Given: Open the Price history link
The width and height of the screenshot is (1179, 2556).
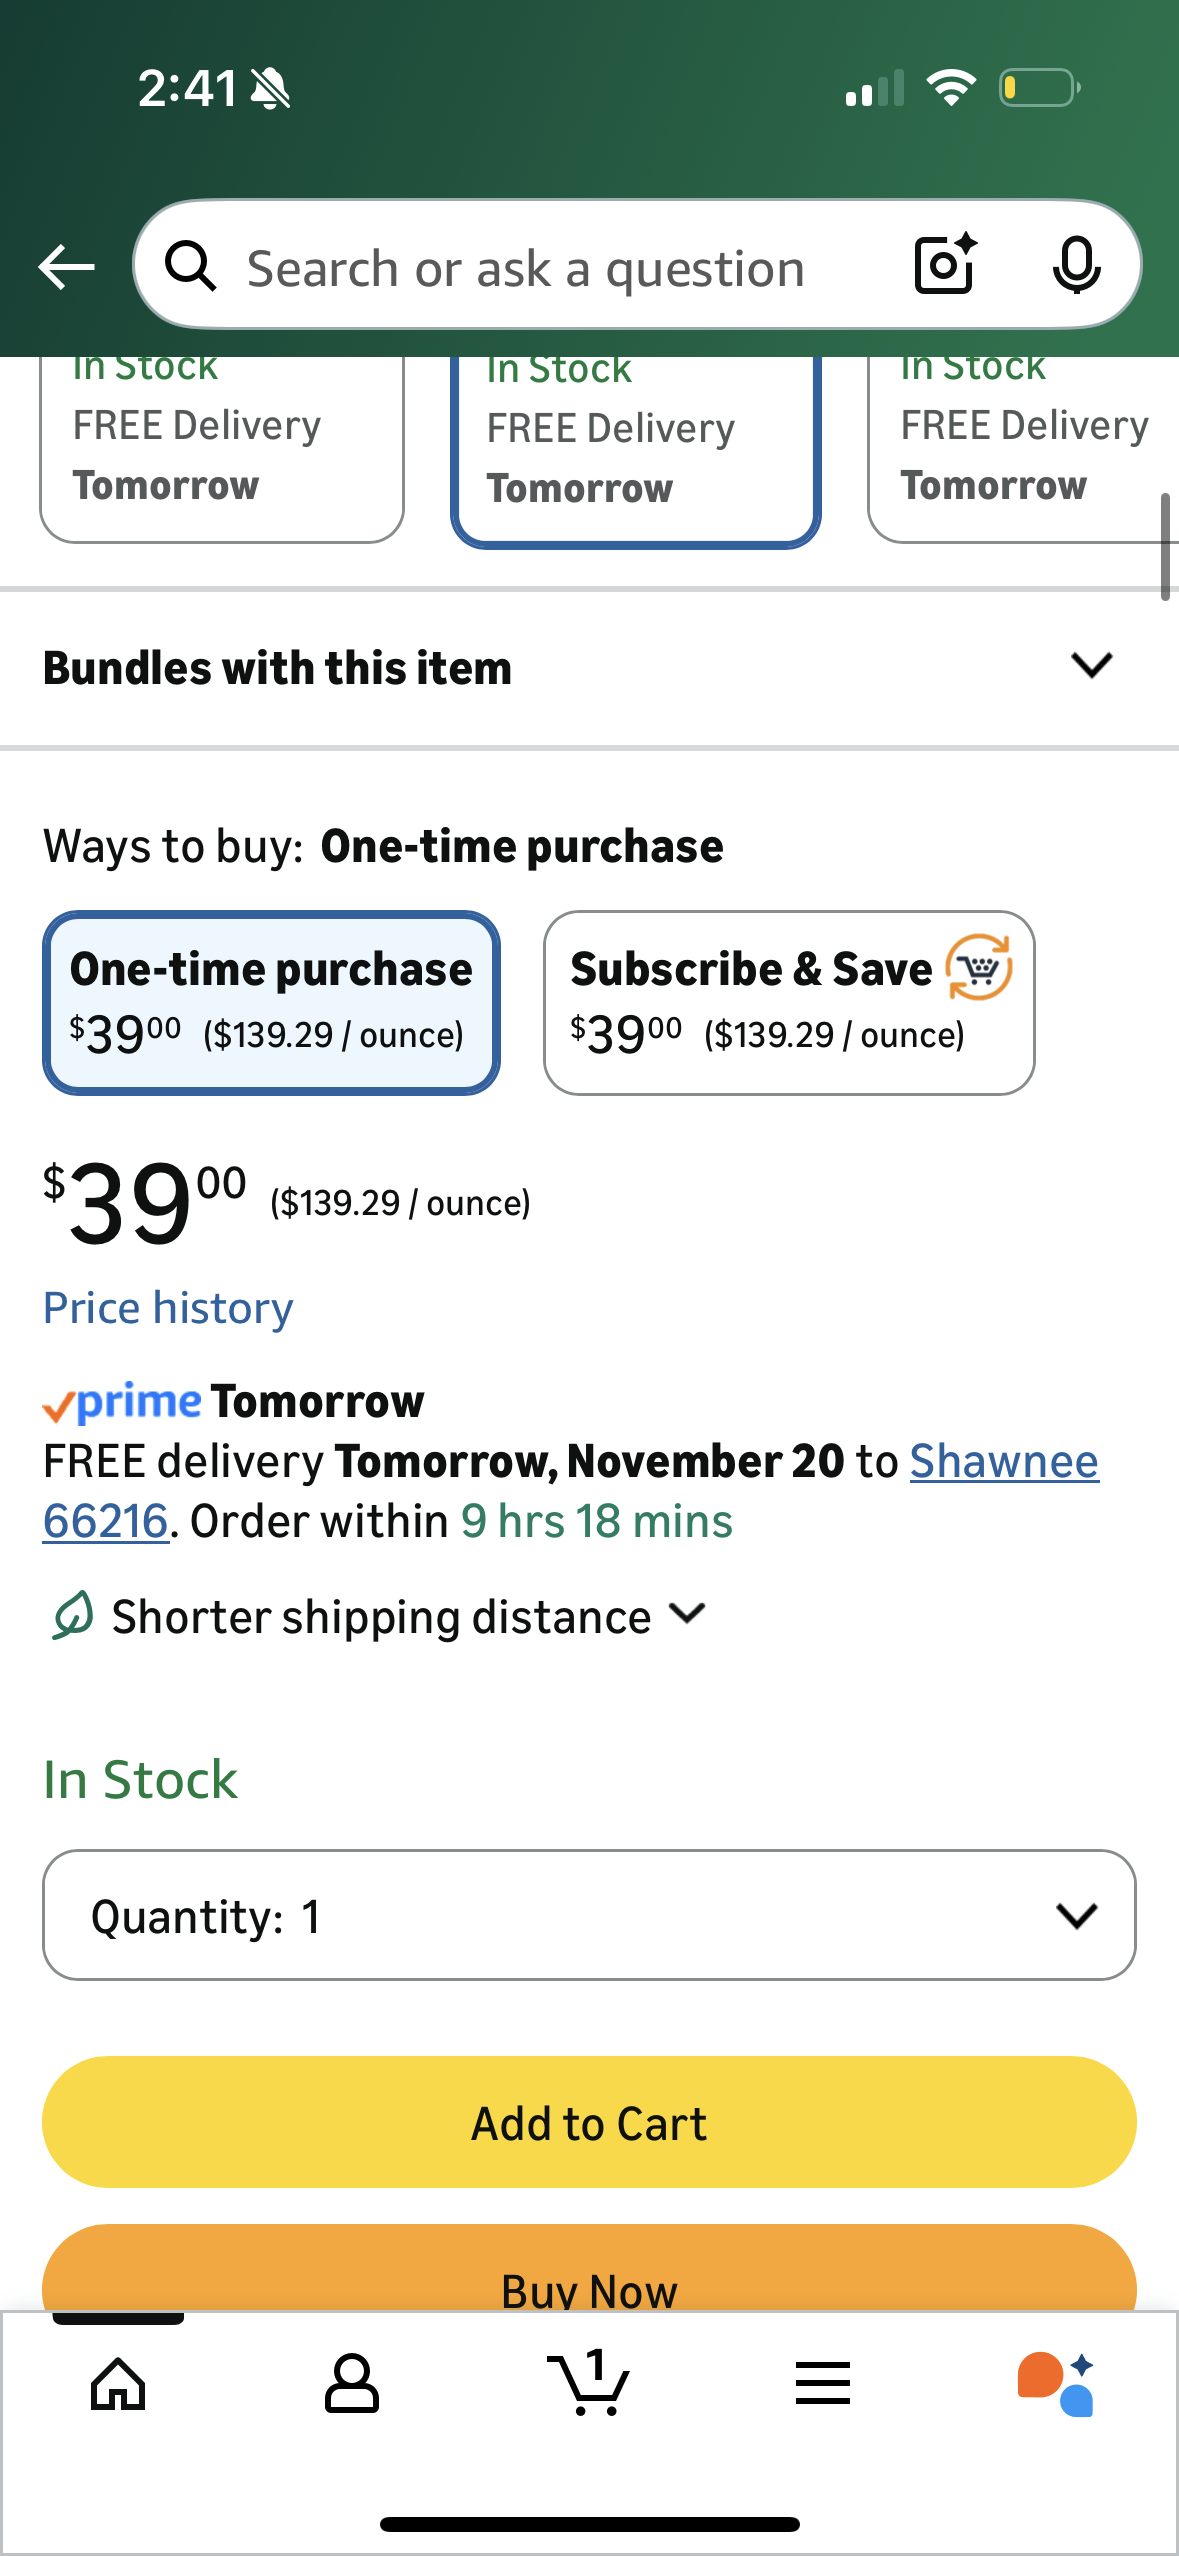Looking at the screenshot, I should (168, 1308).
